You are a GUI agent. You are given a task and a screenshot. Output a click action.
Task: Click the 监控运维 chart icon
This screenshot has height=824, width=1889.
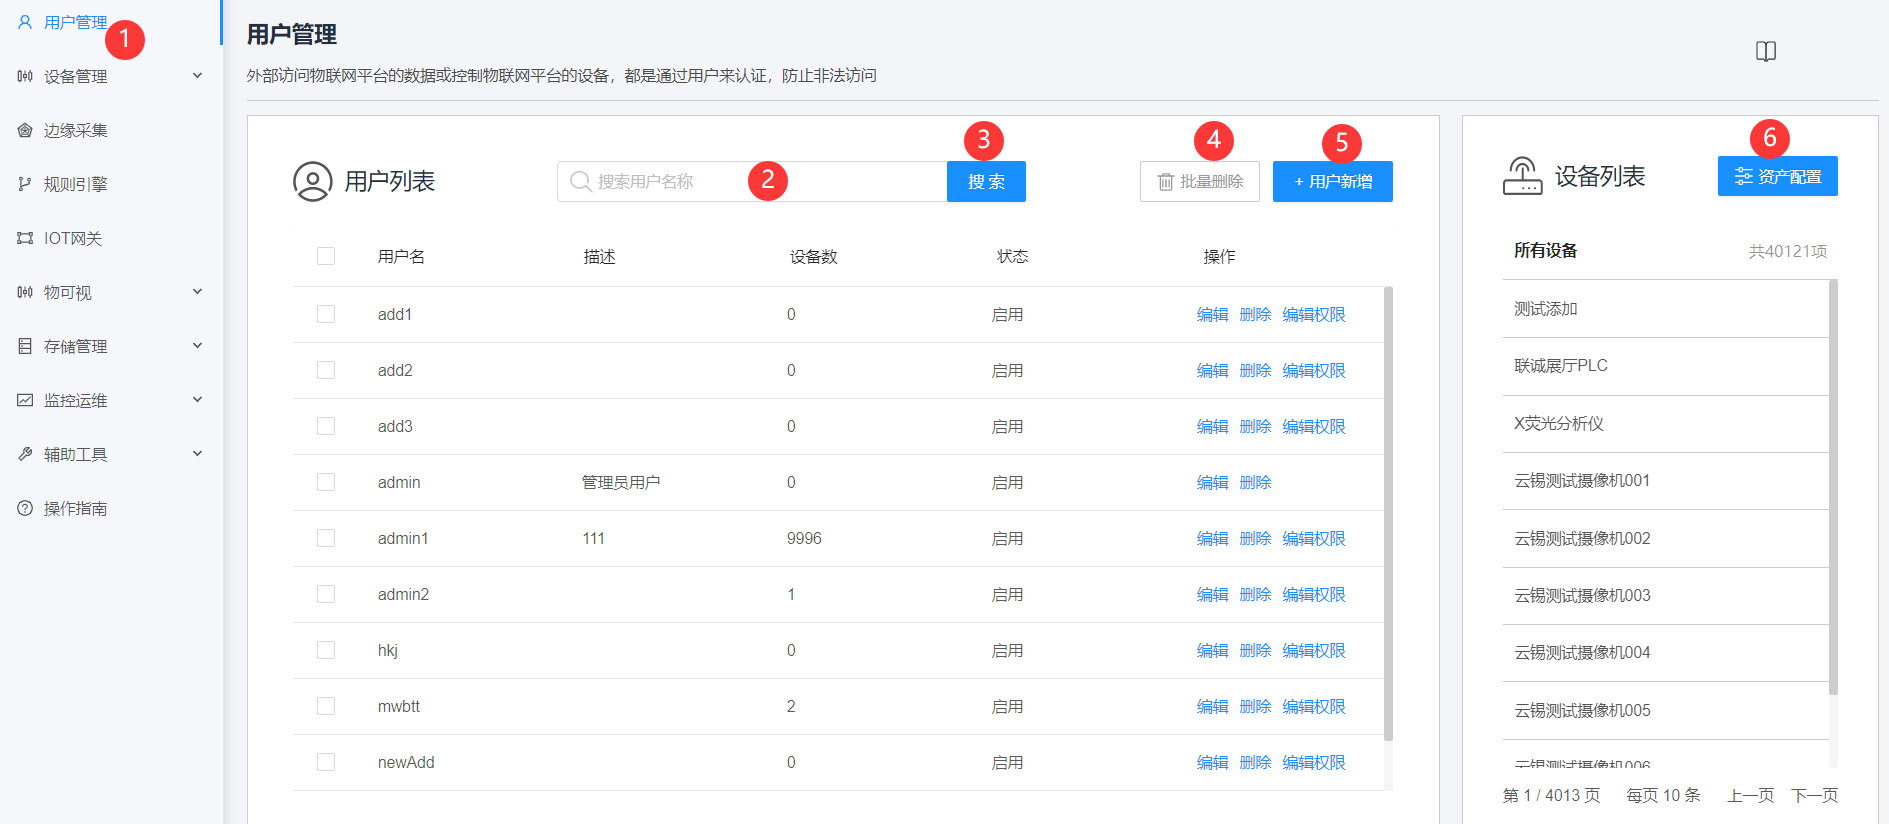pyautogui.click(x=25, y=400)
